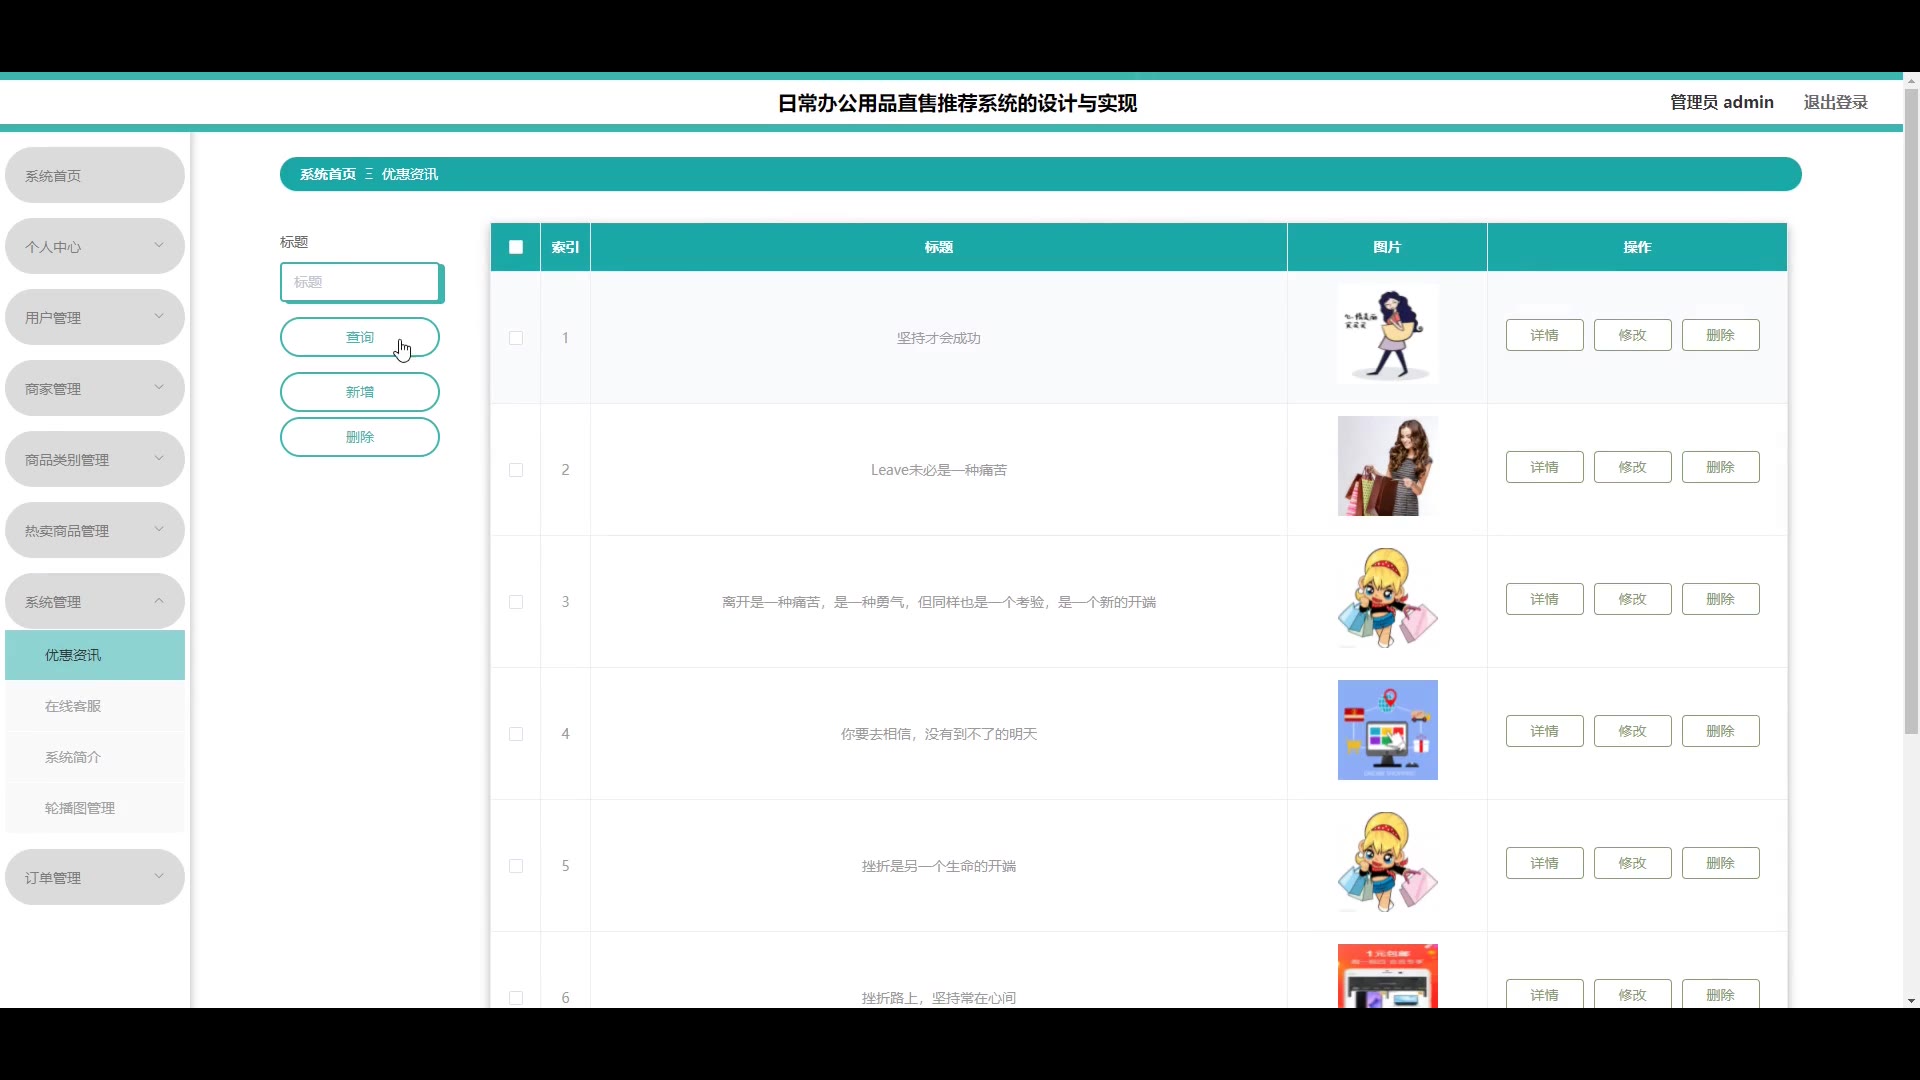Click 修改 for Leave未必是一种痛苦

(1633, 467)
